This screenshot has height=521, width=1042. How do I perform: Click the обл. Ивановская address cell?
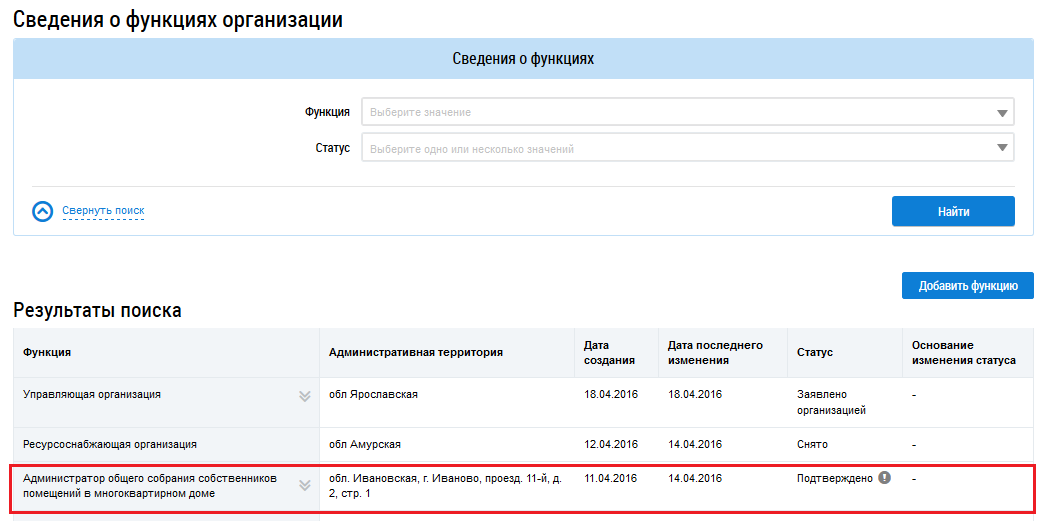pos(445,486)
